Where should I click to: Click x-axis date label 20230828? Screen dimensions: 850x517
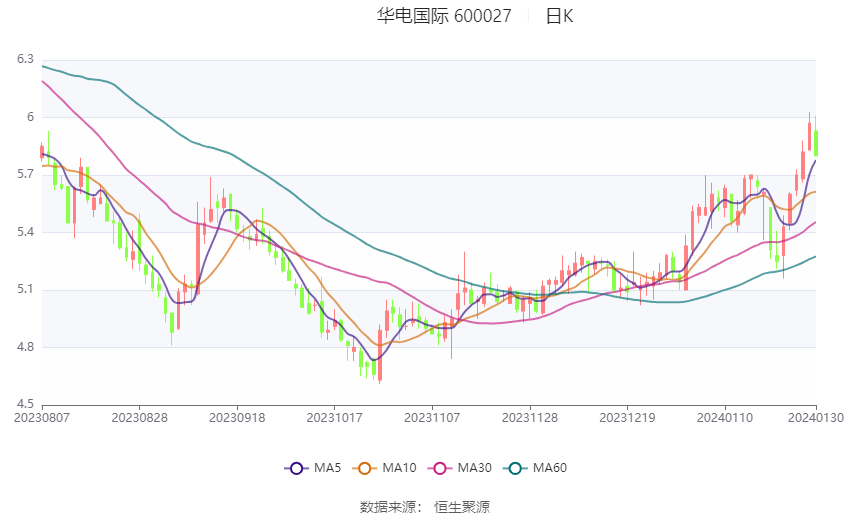[139, 418]
